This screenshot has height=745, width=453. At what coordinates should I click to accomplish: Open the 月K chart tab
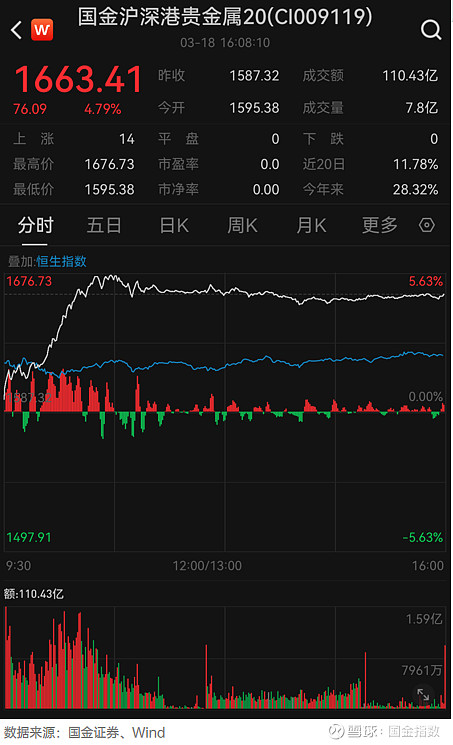click(x=311, y=225)
